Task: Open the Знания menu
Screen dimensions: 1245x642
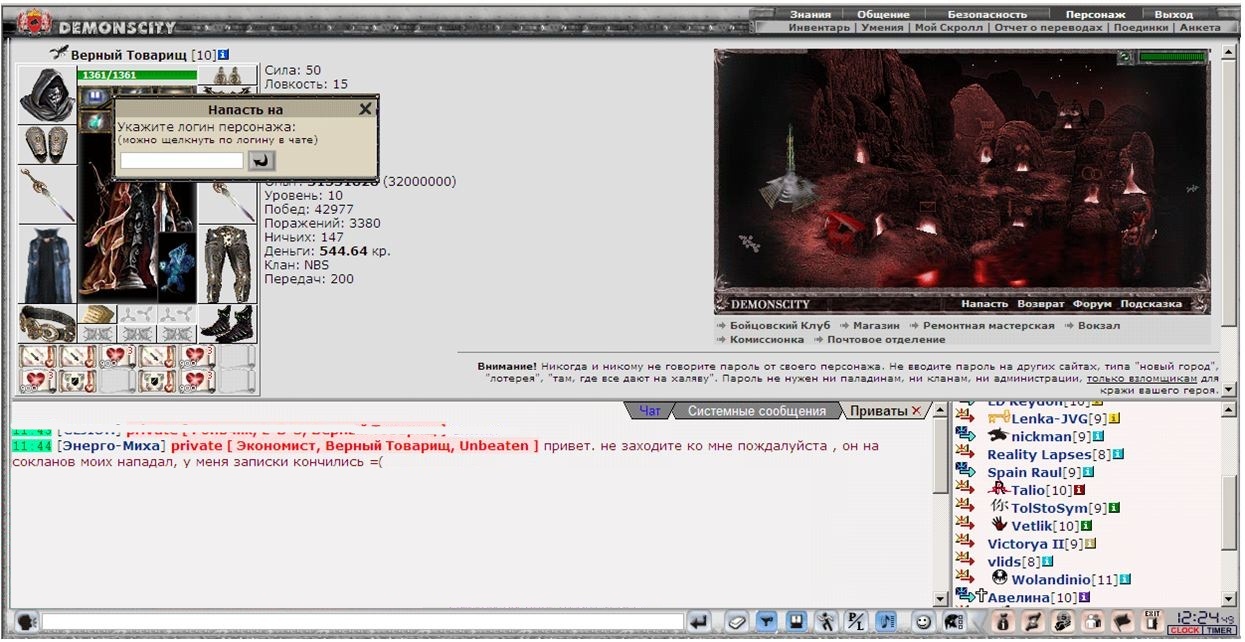Action: pos(809,15)
